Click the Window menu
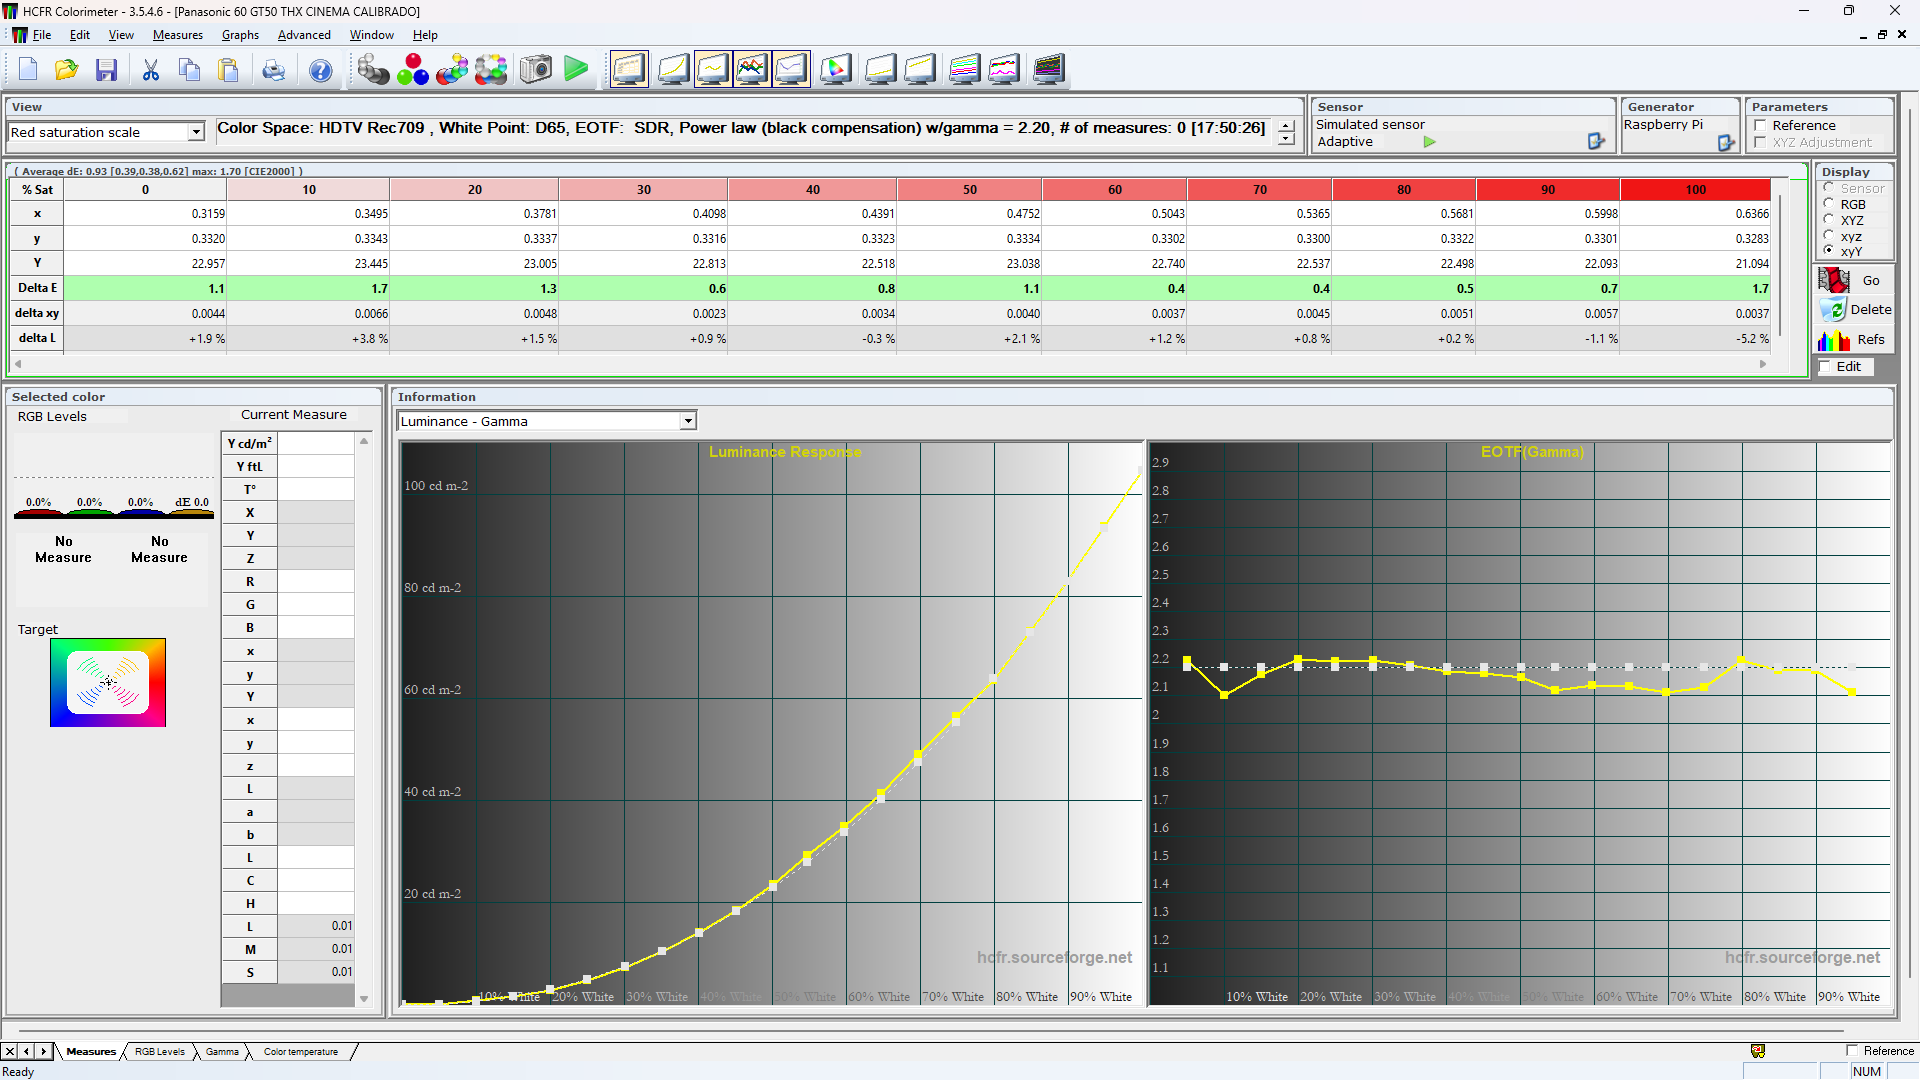Viewport: 1920px width, 1080px height. [371, 35]
